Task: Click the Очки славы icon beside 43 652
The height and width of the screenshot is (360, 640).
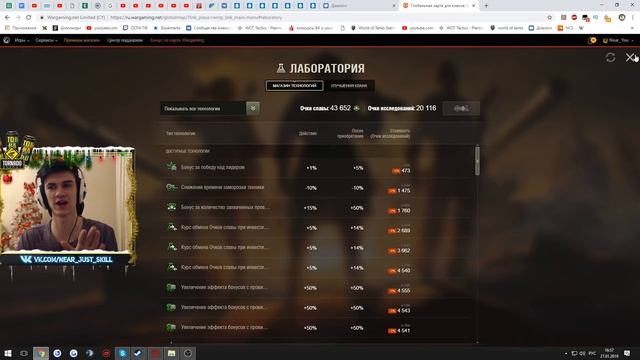Action: (356, 108)
